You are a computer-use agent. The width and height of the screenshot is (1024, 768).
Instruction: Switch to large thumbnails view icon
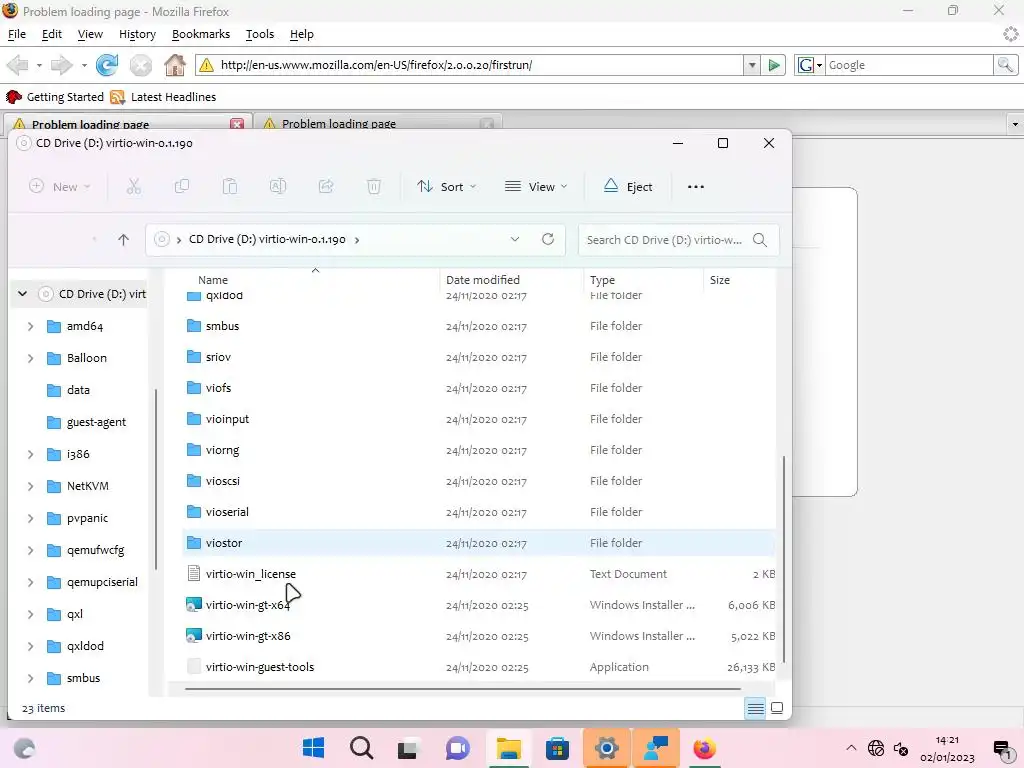click(x=777, y=708)
